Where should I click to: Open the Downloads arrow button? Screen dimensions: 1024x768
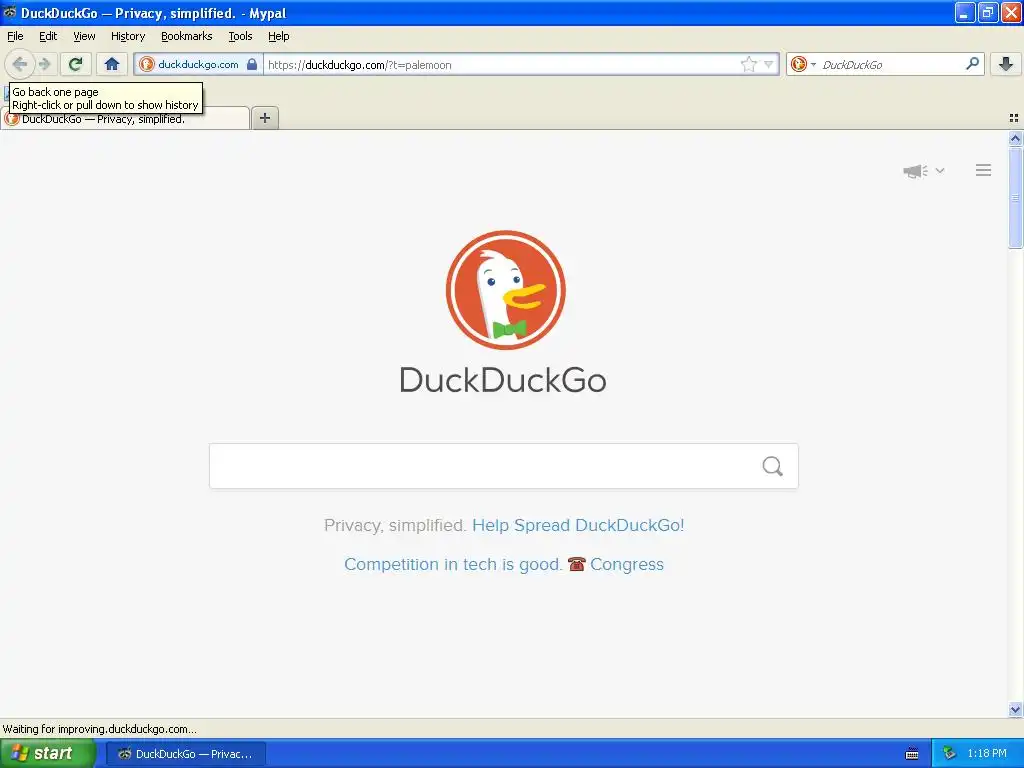pyautogui.click(x=1006, y=64)
